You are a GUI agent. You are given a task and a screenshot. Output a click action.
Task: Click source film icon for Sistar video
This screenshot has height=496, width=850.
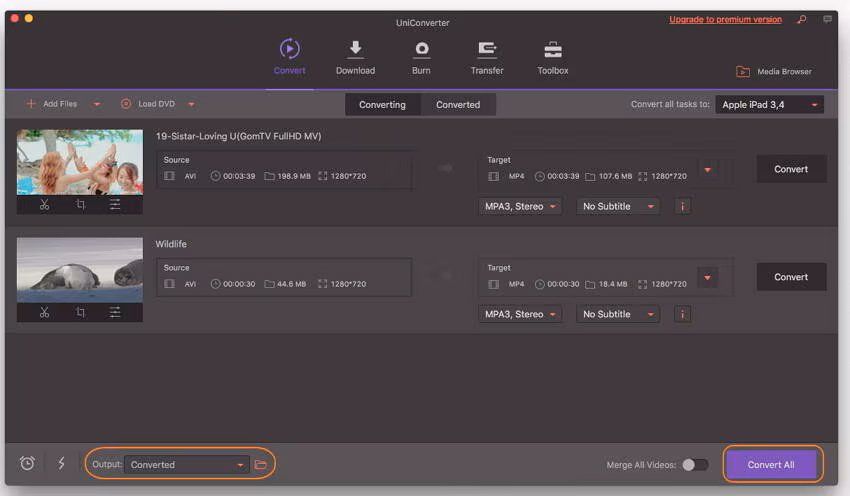click(x=169, y=176)
